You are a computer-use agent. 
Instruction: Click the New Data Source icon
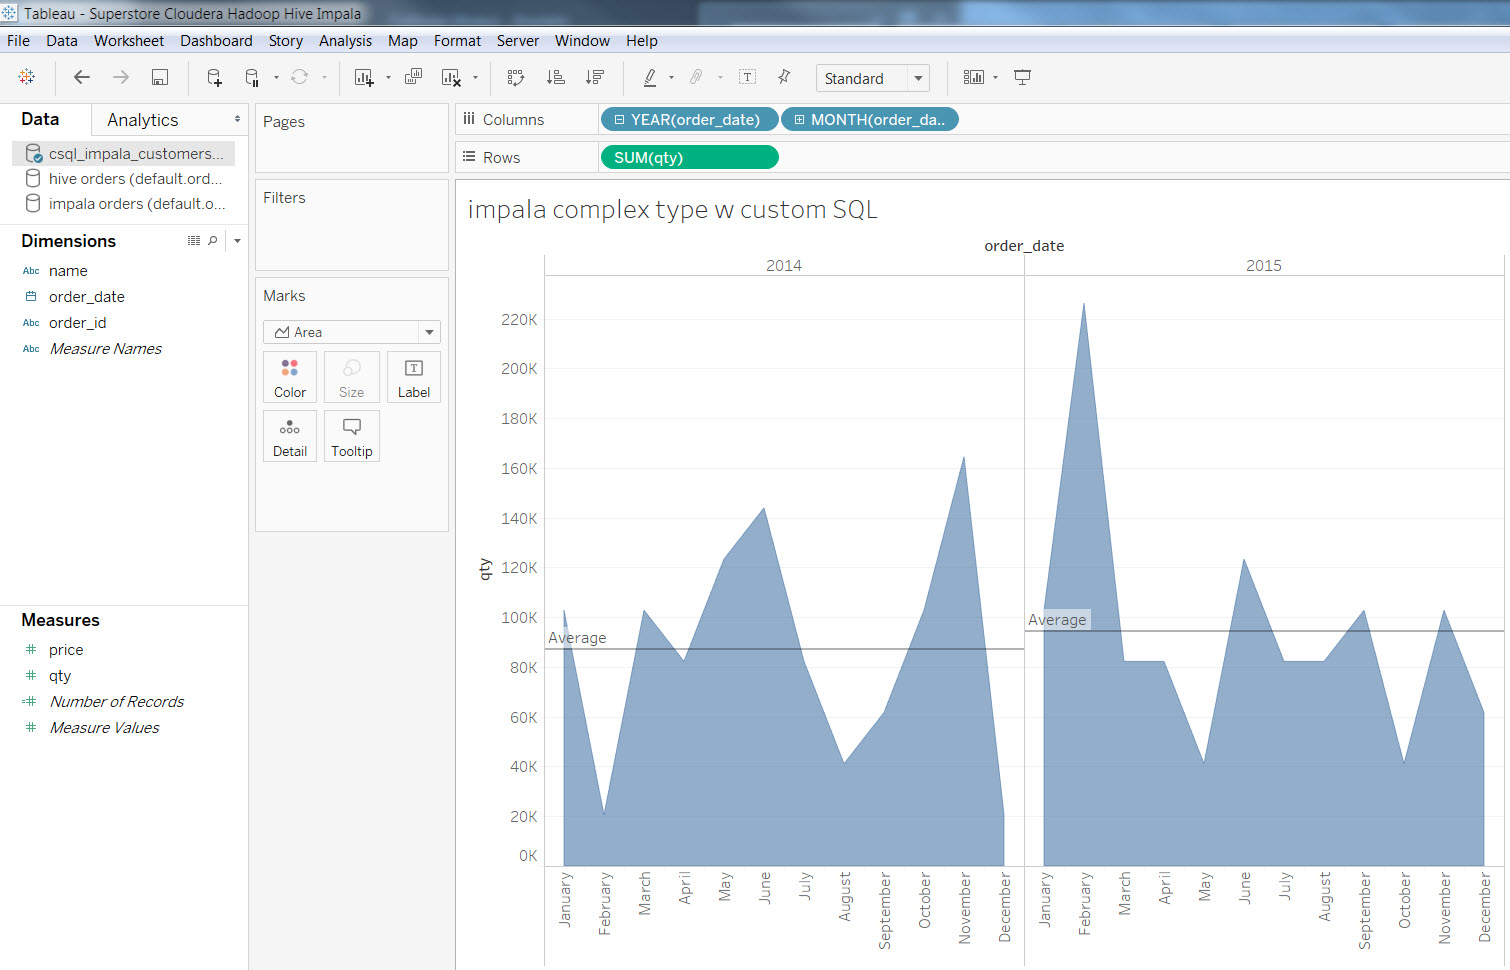pos(214,78)
